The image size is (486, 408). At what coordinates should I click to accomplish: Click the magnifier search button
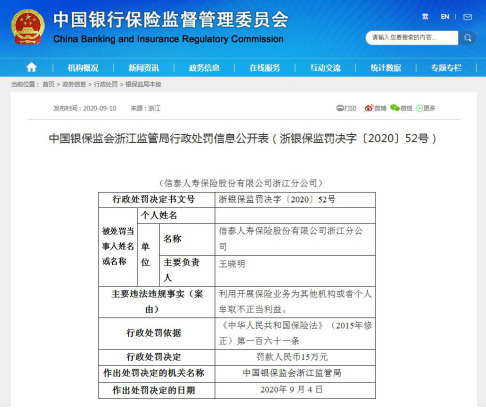[x=468, y=38]
